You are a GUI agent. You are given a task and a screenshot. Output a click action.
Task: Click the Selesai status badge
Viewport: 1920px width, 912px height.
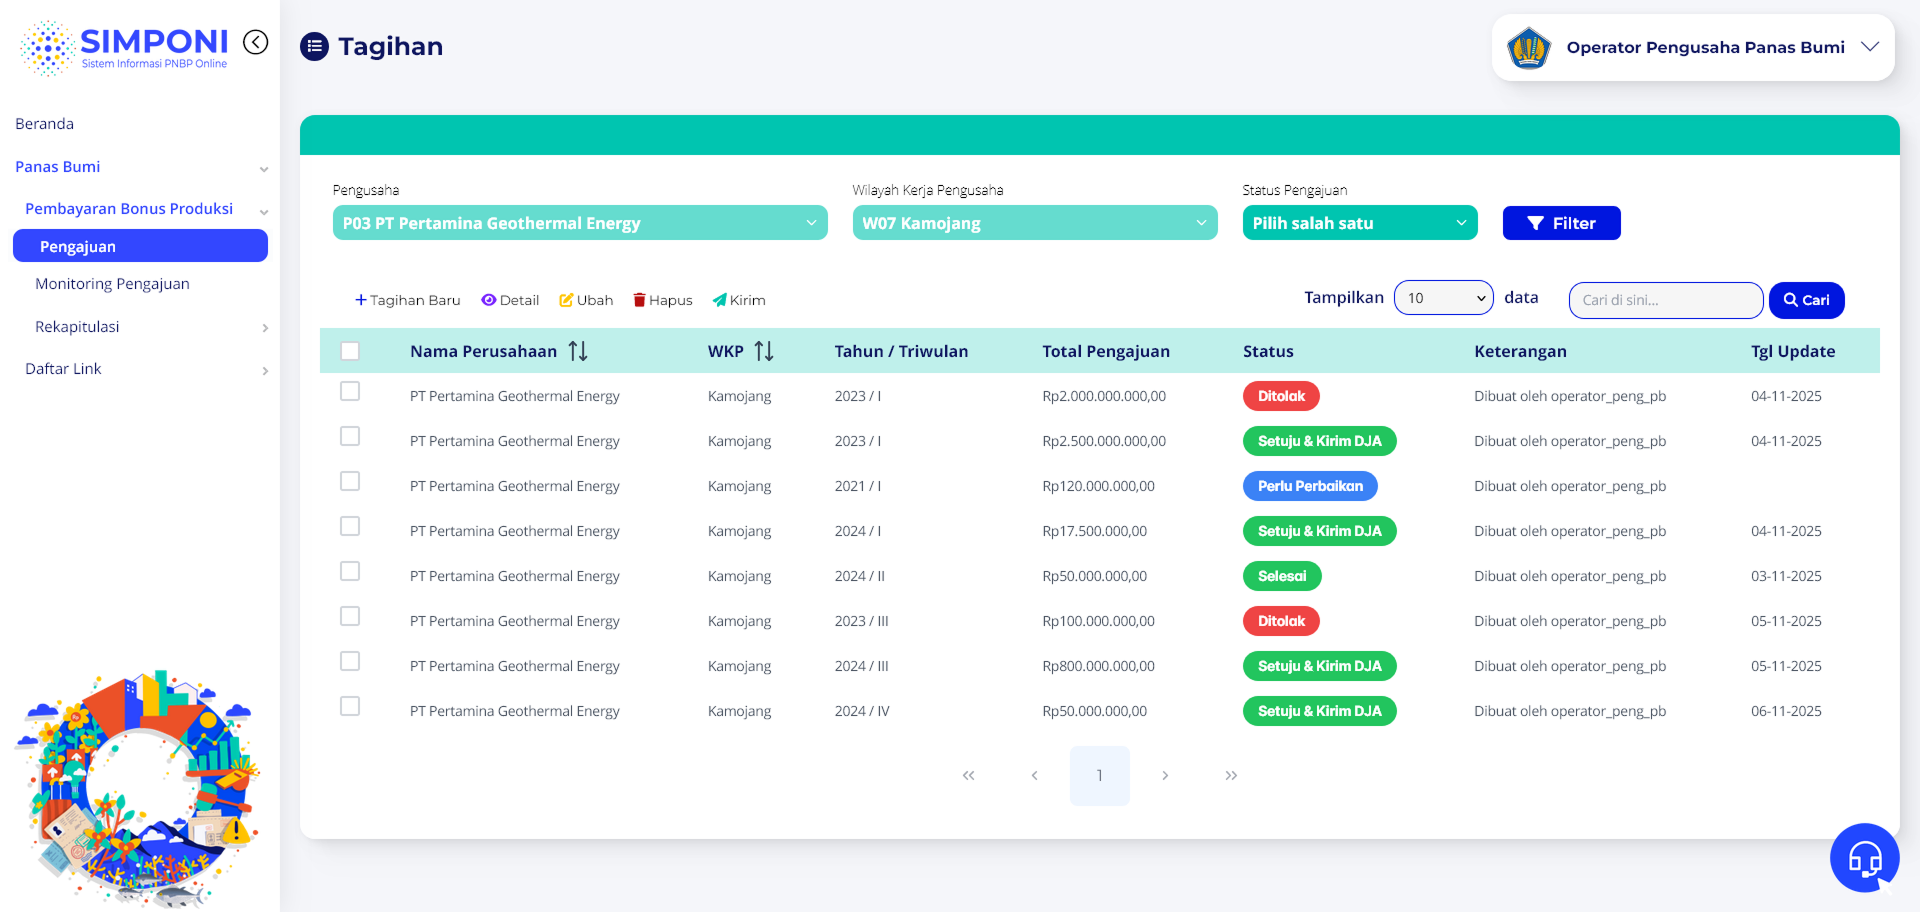1282,576
